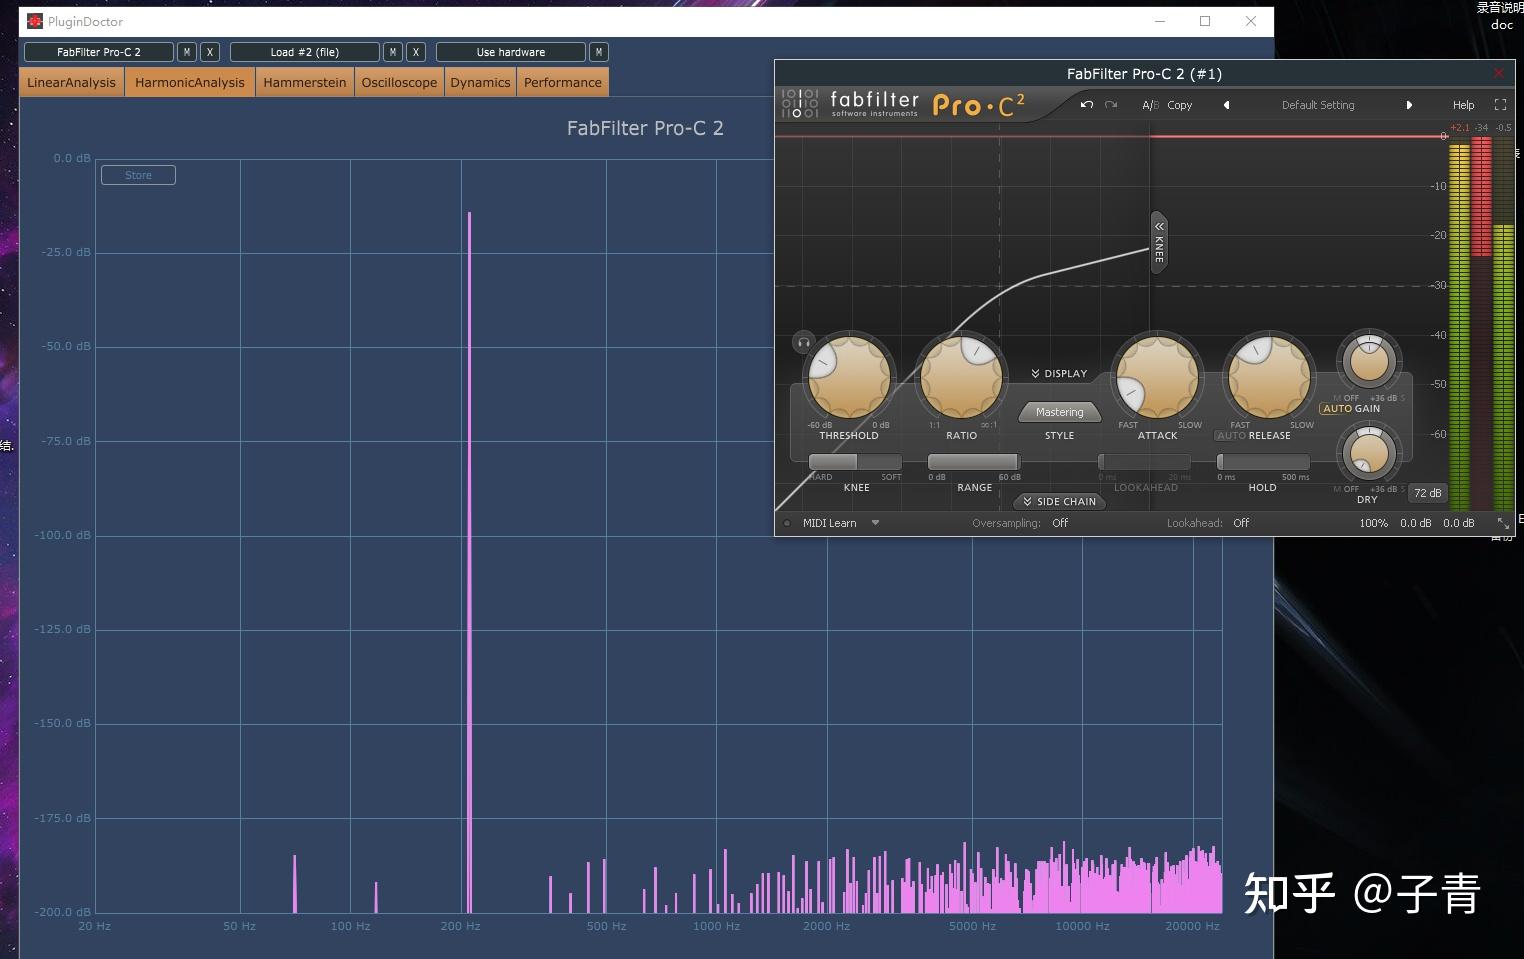
Task: Click the Range slider
Action: tap(973, 462)
